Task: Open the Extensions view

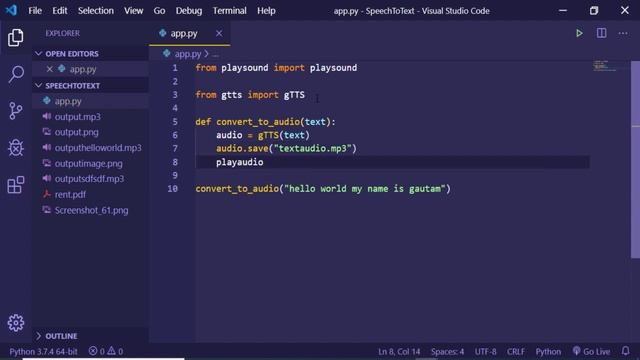Action: click(x=16, y=184)
